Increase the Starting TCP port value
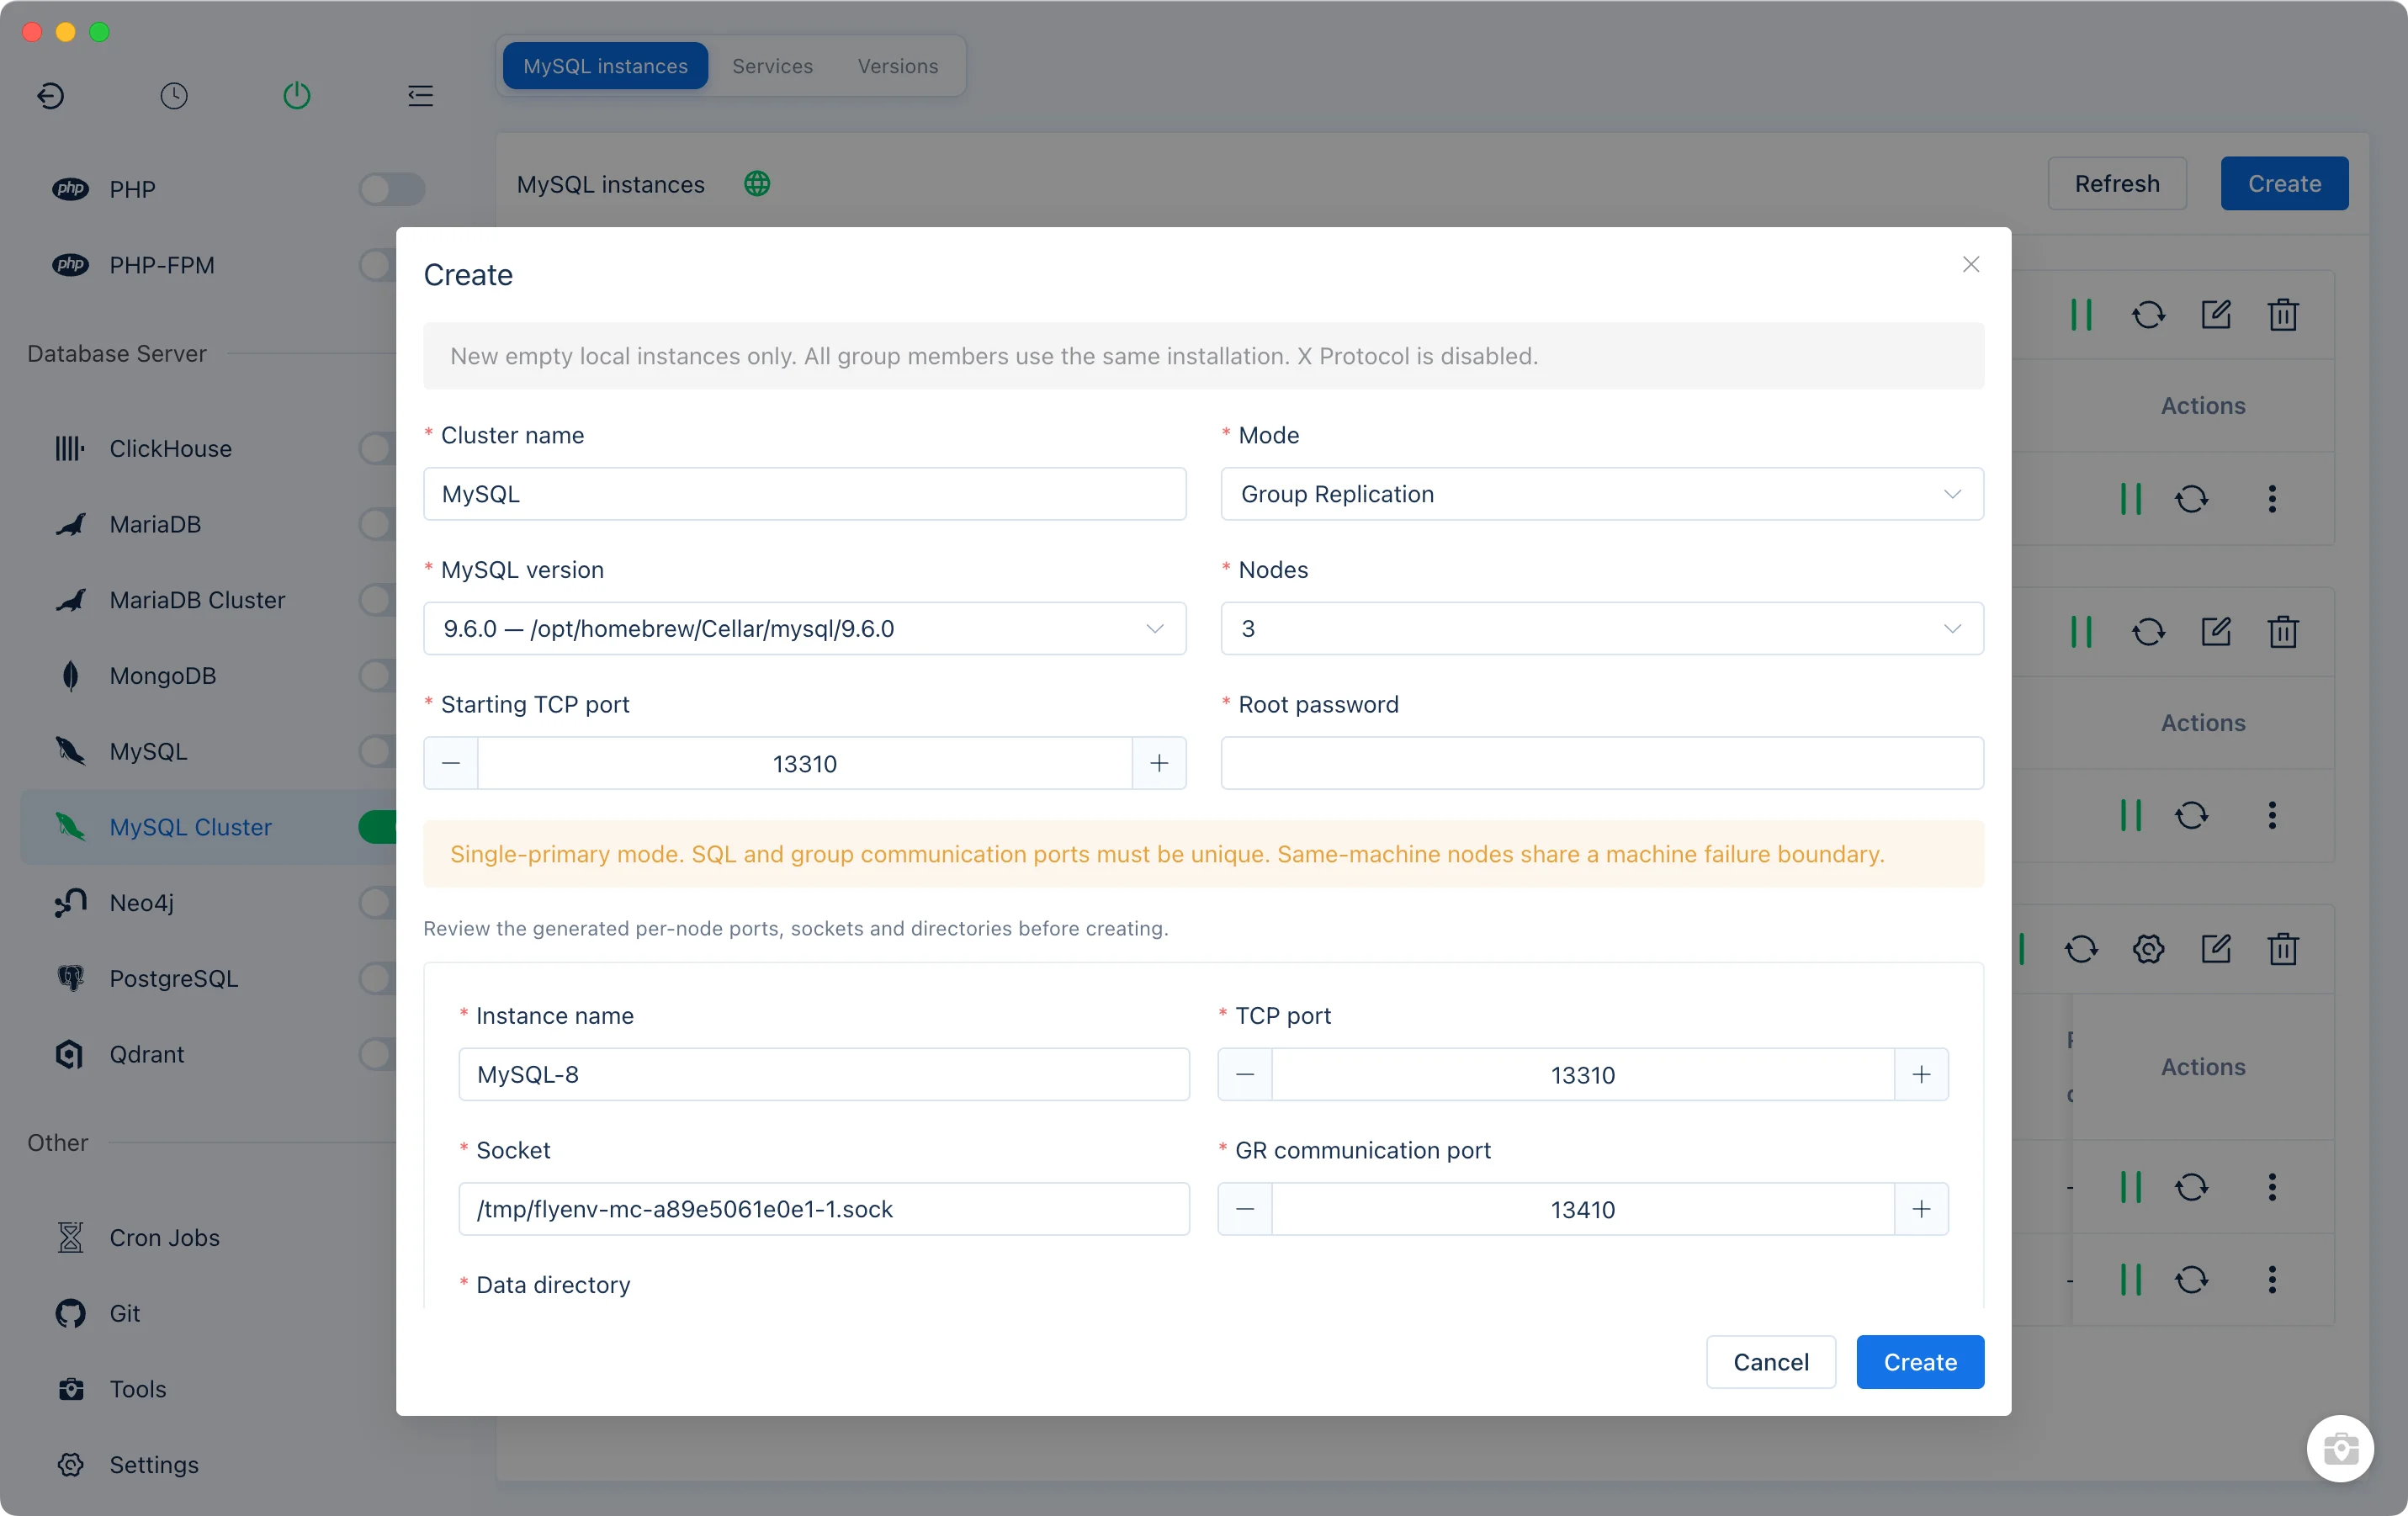 pos(1159,763)
